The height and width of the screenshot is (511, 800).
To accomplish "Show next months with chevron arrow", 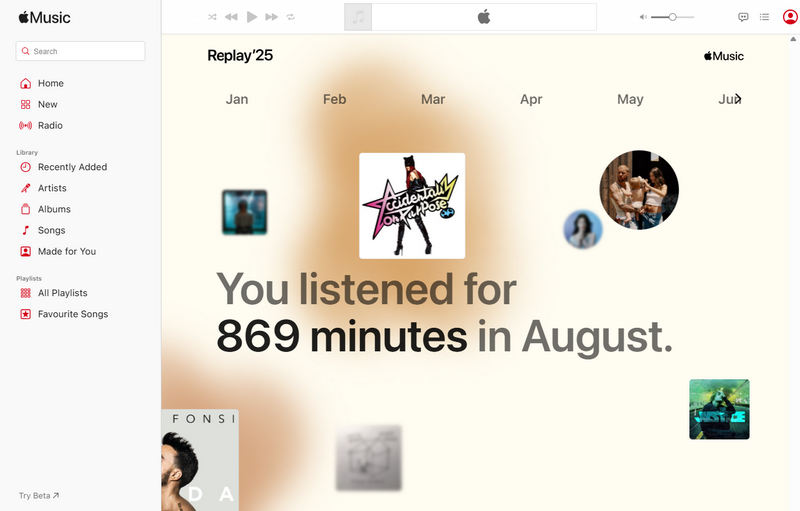I will 738,98.
